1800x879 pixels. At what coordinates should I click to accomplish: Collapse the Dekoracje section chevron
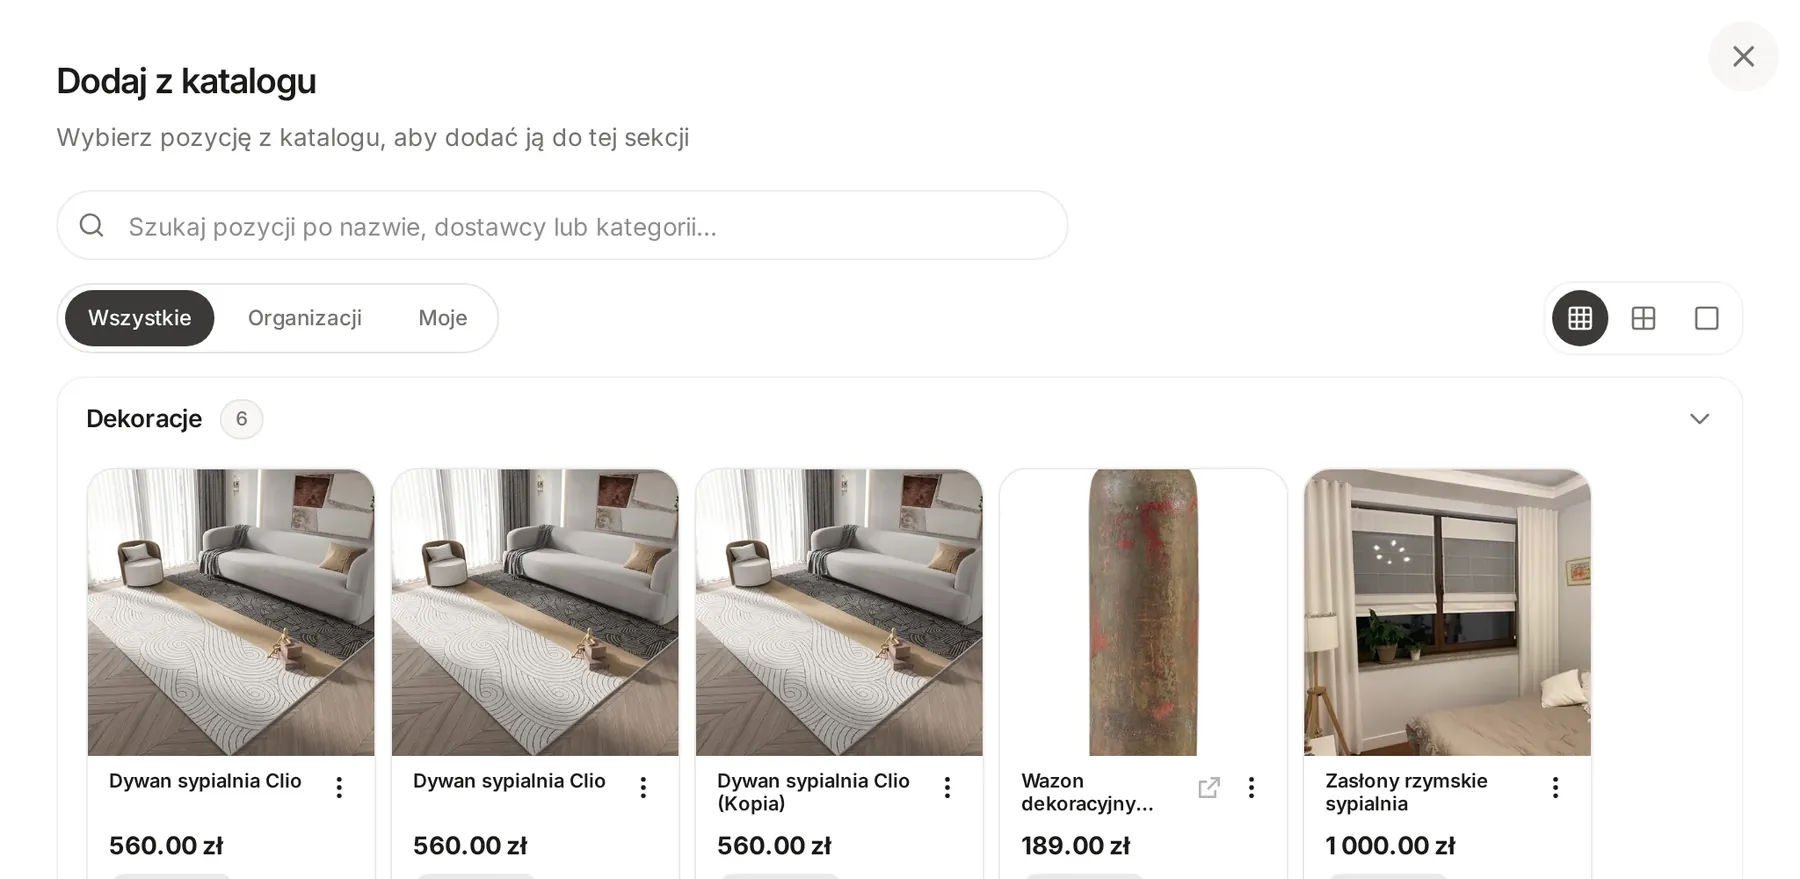[x=1699, y=419]
